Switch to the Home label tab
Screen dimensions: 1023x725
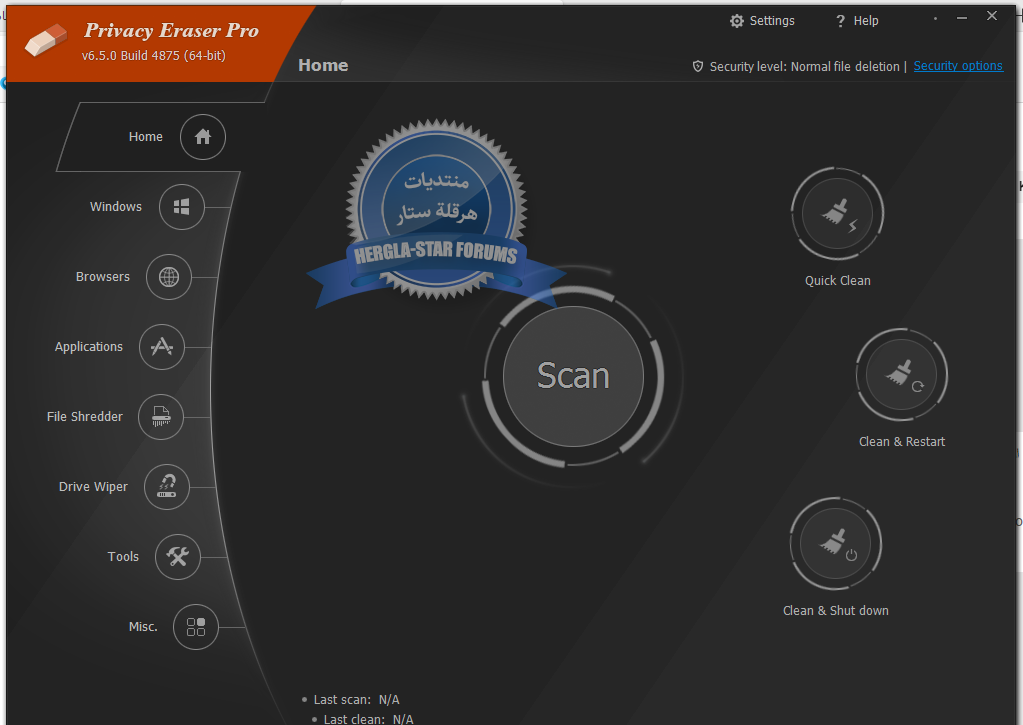pos(145,136)
